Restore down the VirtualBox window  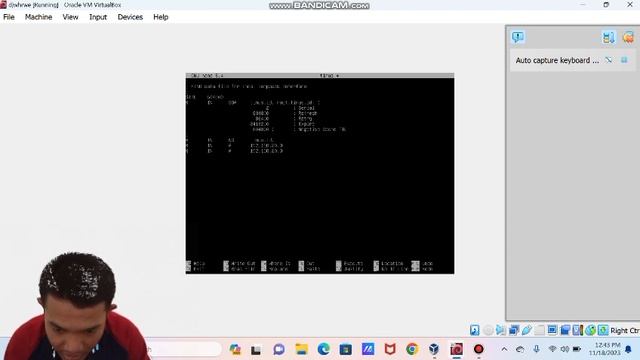pos(606,4)
